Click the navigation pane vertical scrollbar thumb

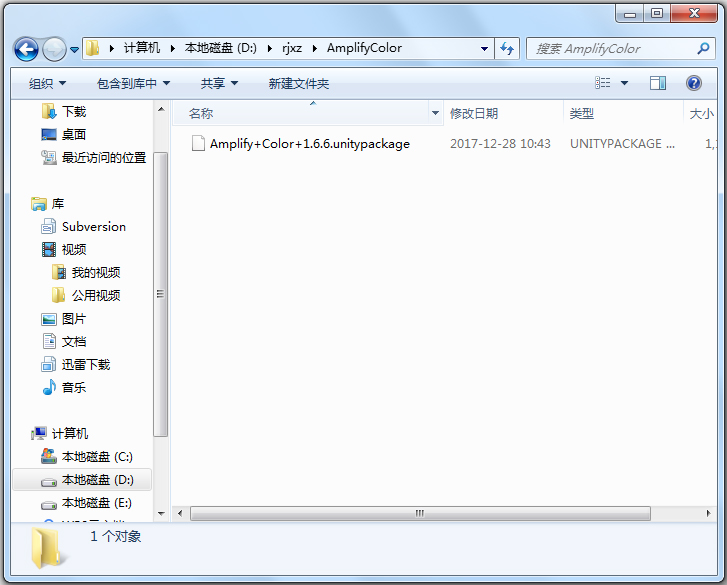point(161,294)
